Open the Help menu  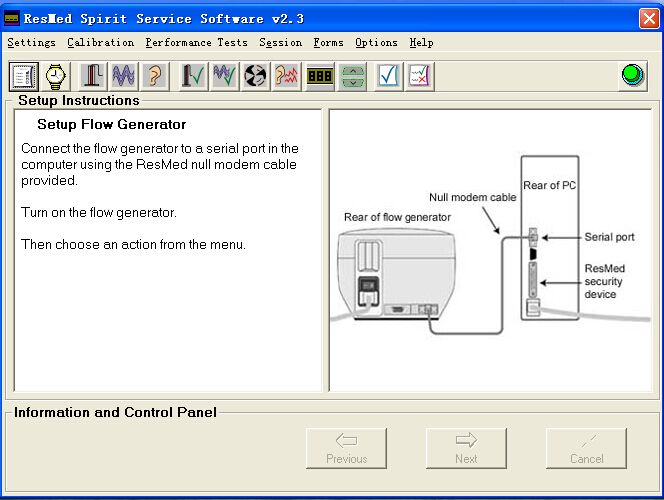tap(421, 43)
